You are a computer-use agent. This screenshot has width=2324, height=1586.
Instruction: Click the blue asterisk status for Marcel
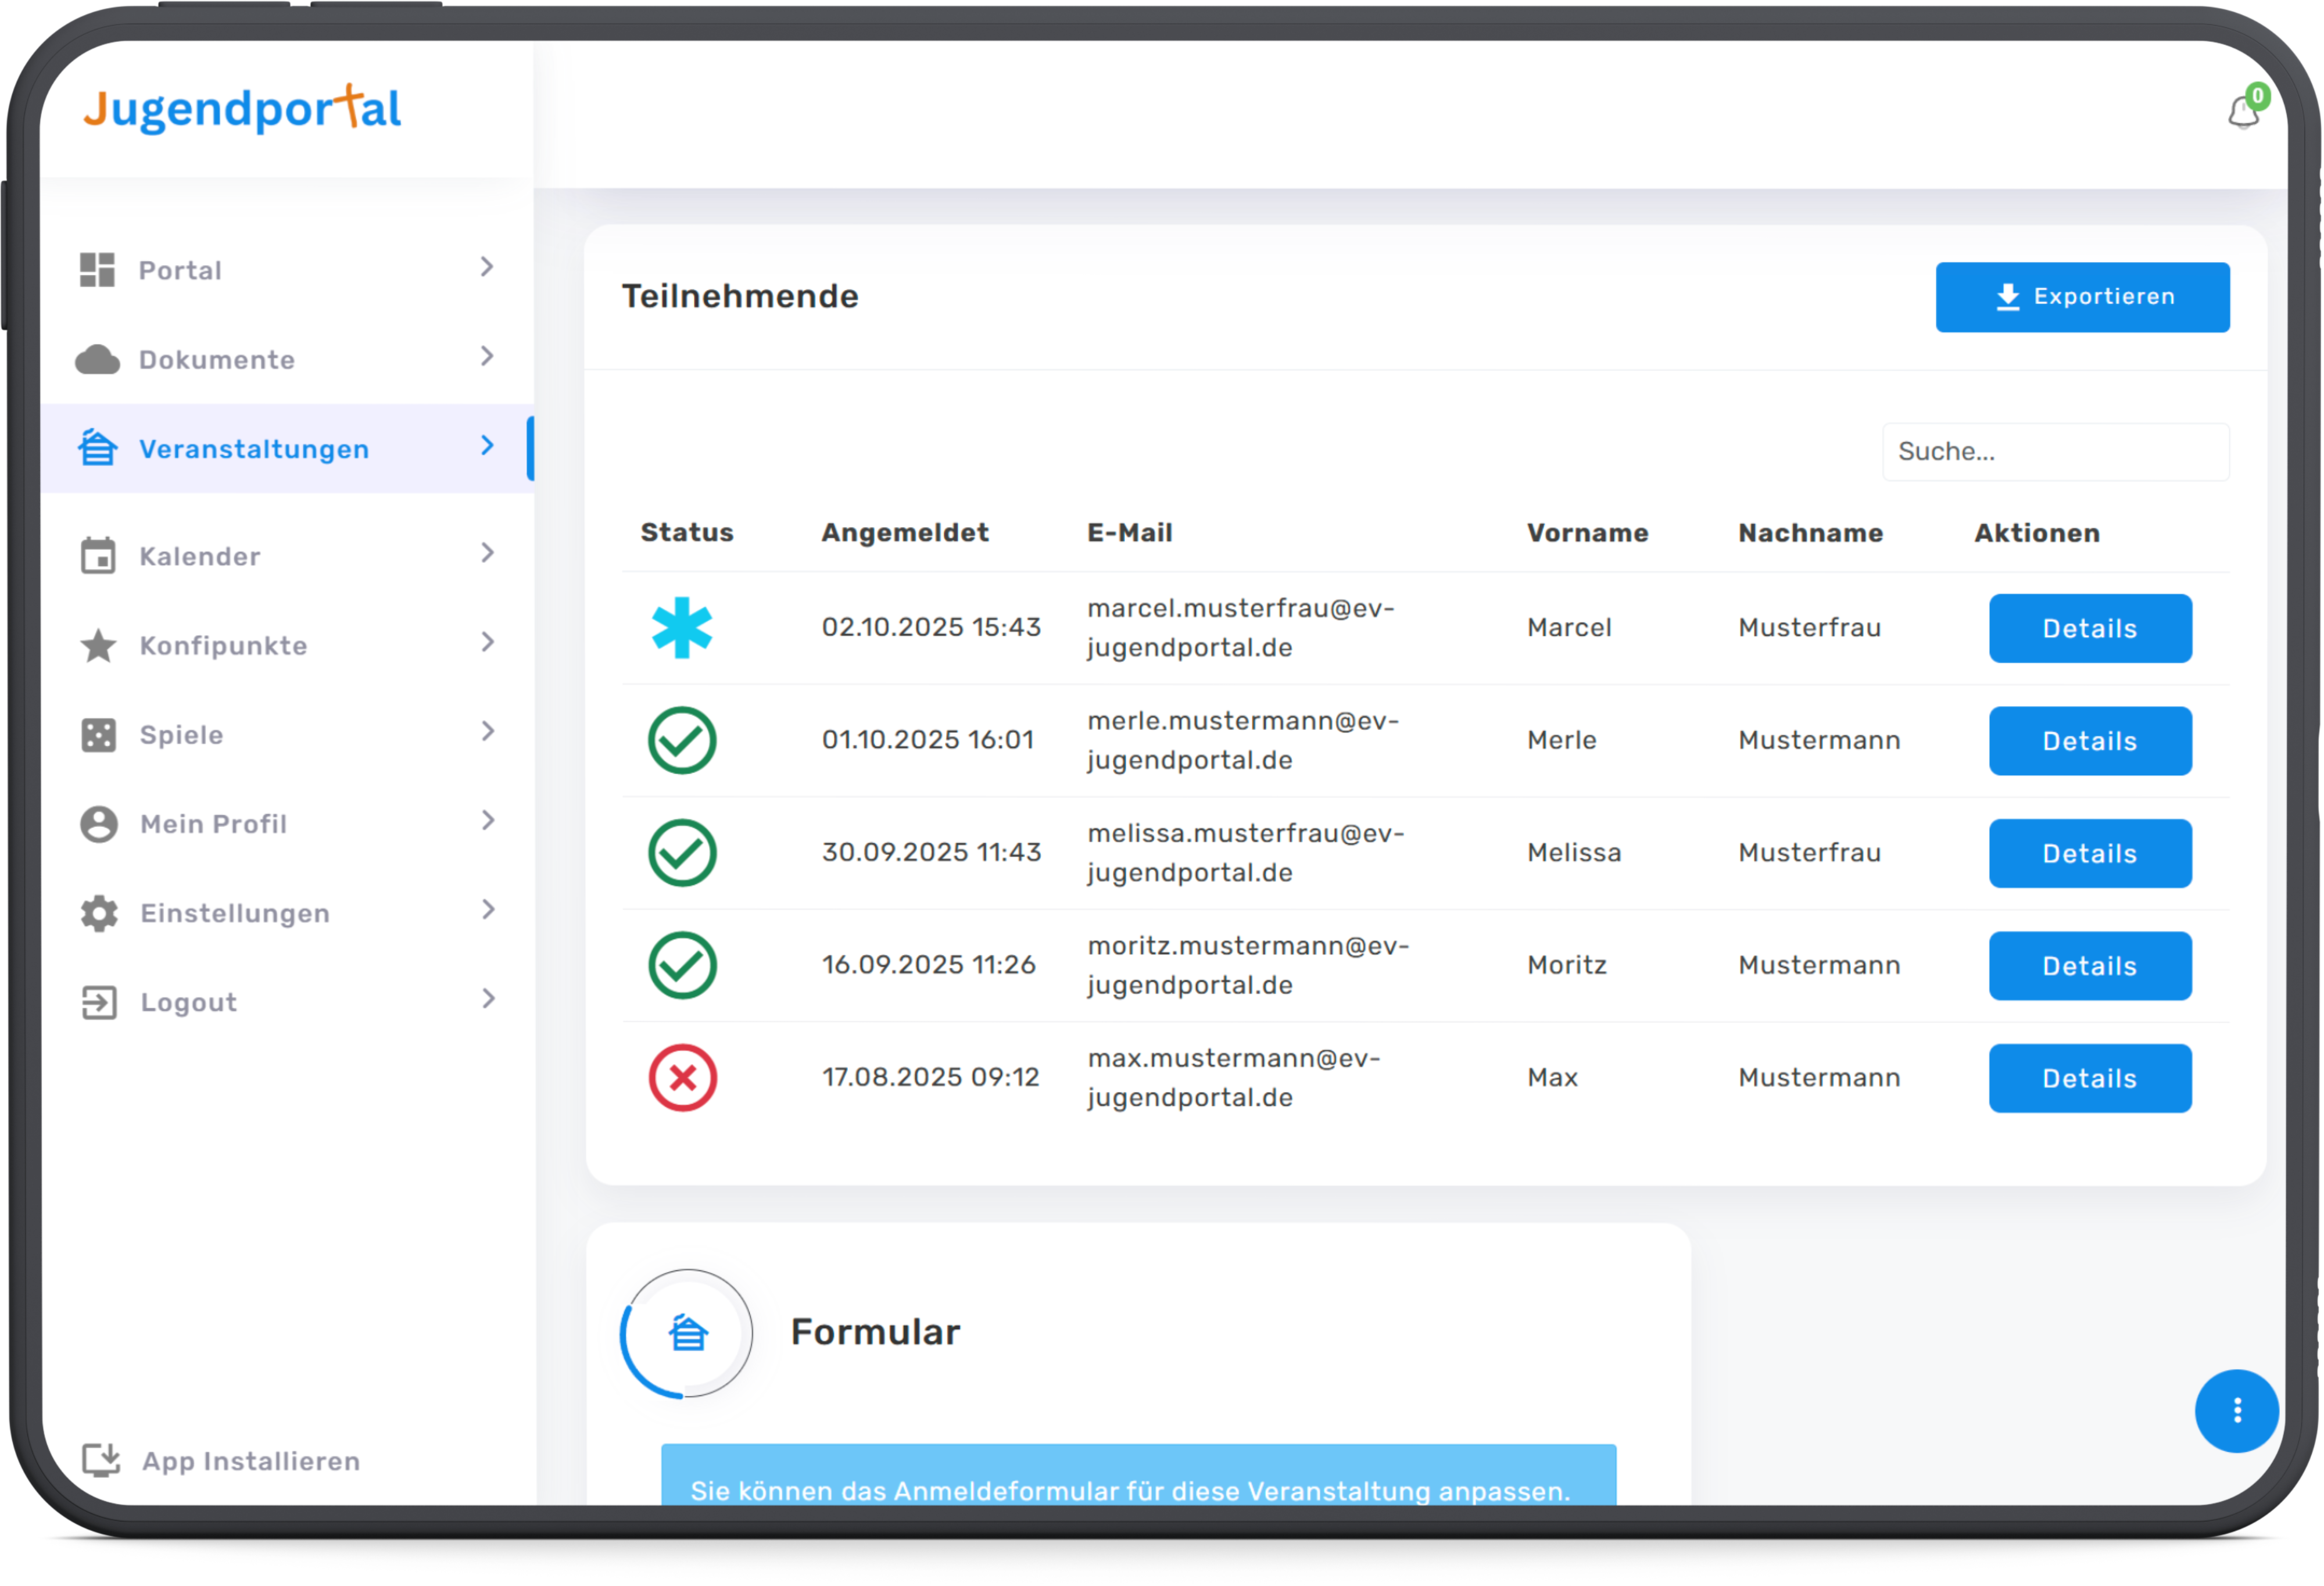pyautogui.click(x=682, y=628)
